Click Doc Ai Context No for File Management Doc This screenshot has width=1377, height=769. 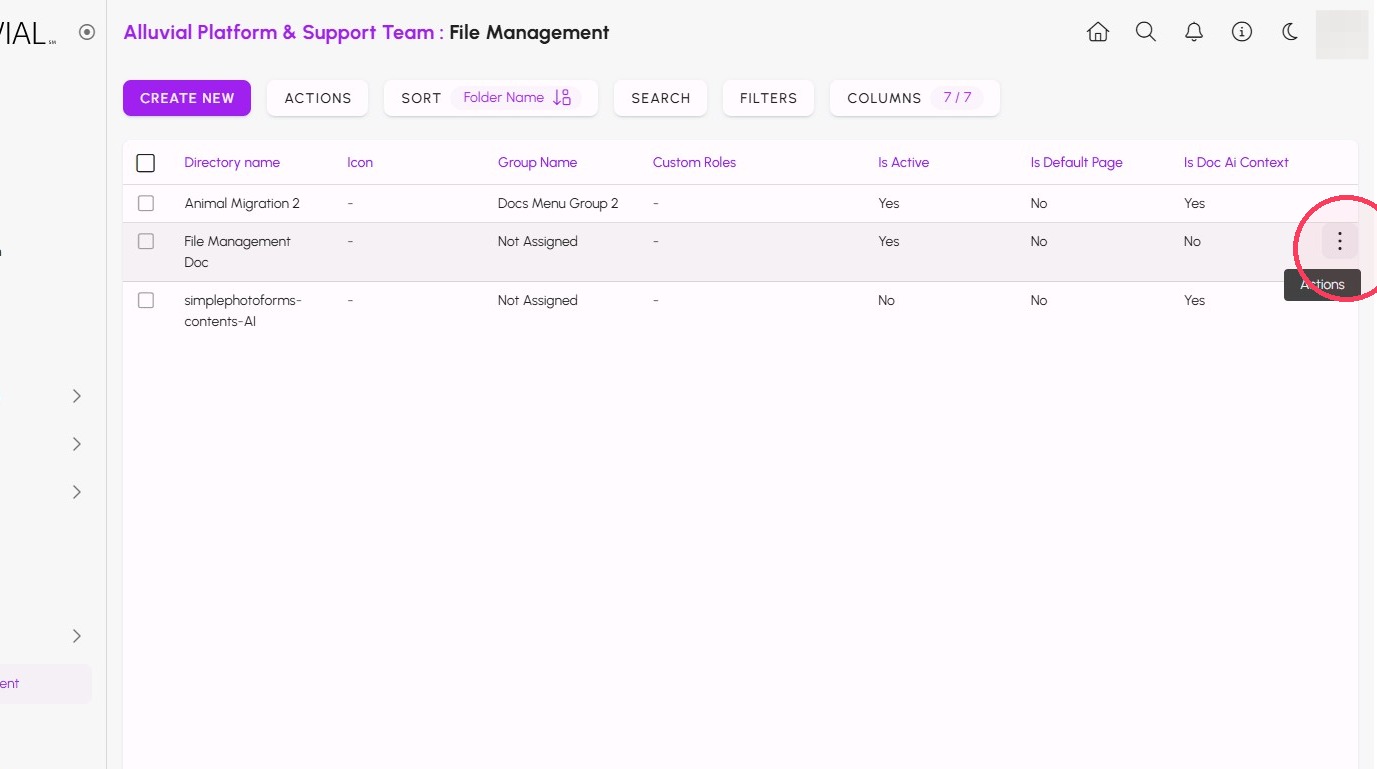[1192, 241]
